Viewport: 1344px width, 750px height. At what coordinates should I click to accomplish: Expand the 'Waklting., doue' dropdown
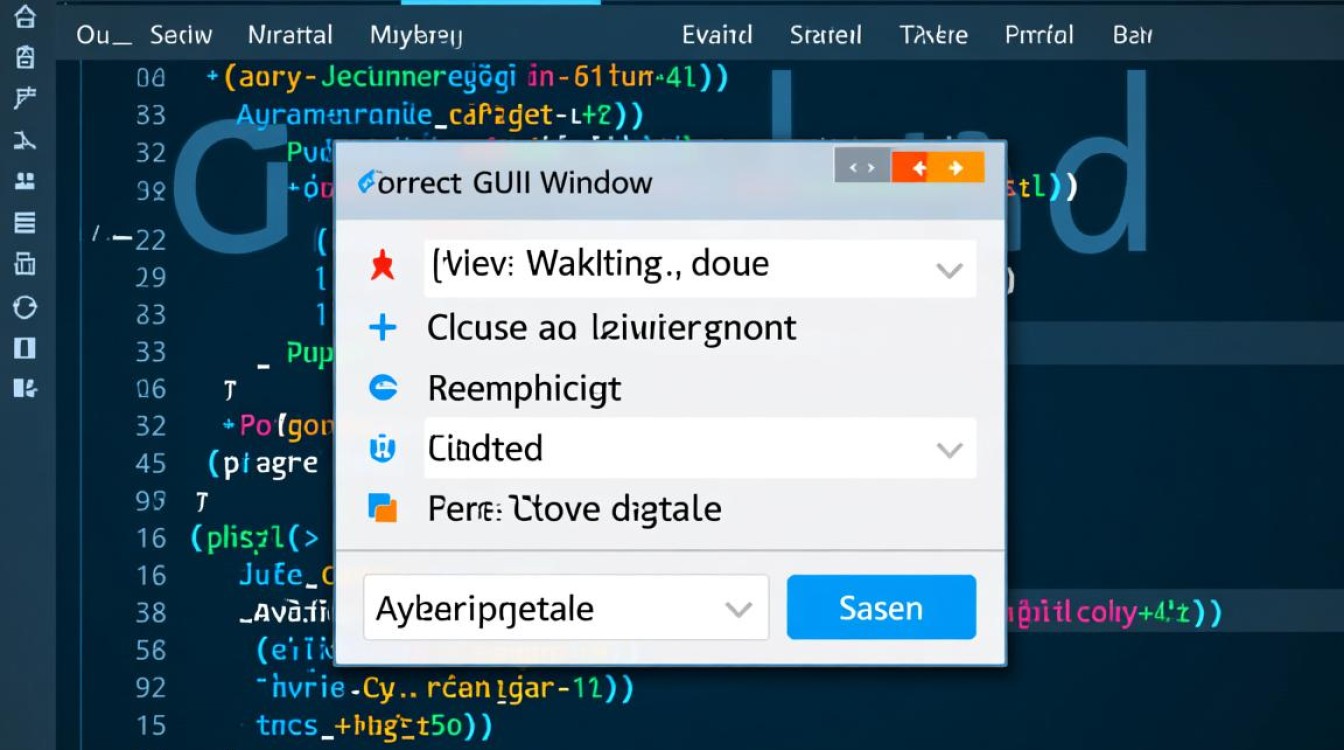pos(947,269)
